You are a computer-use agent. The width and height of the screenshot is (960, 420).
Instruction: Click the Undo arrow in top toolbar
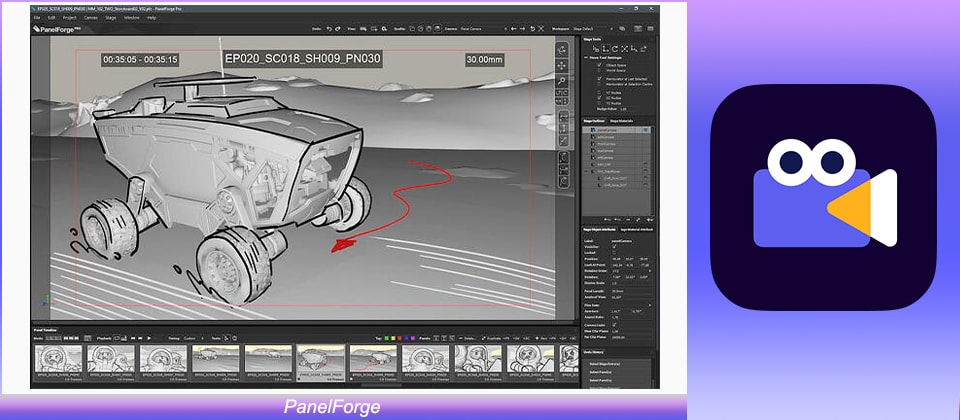tap(329, 29)
